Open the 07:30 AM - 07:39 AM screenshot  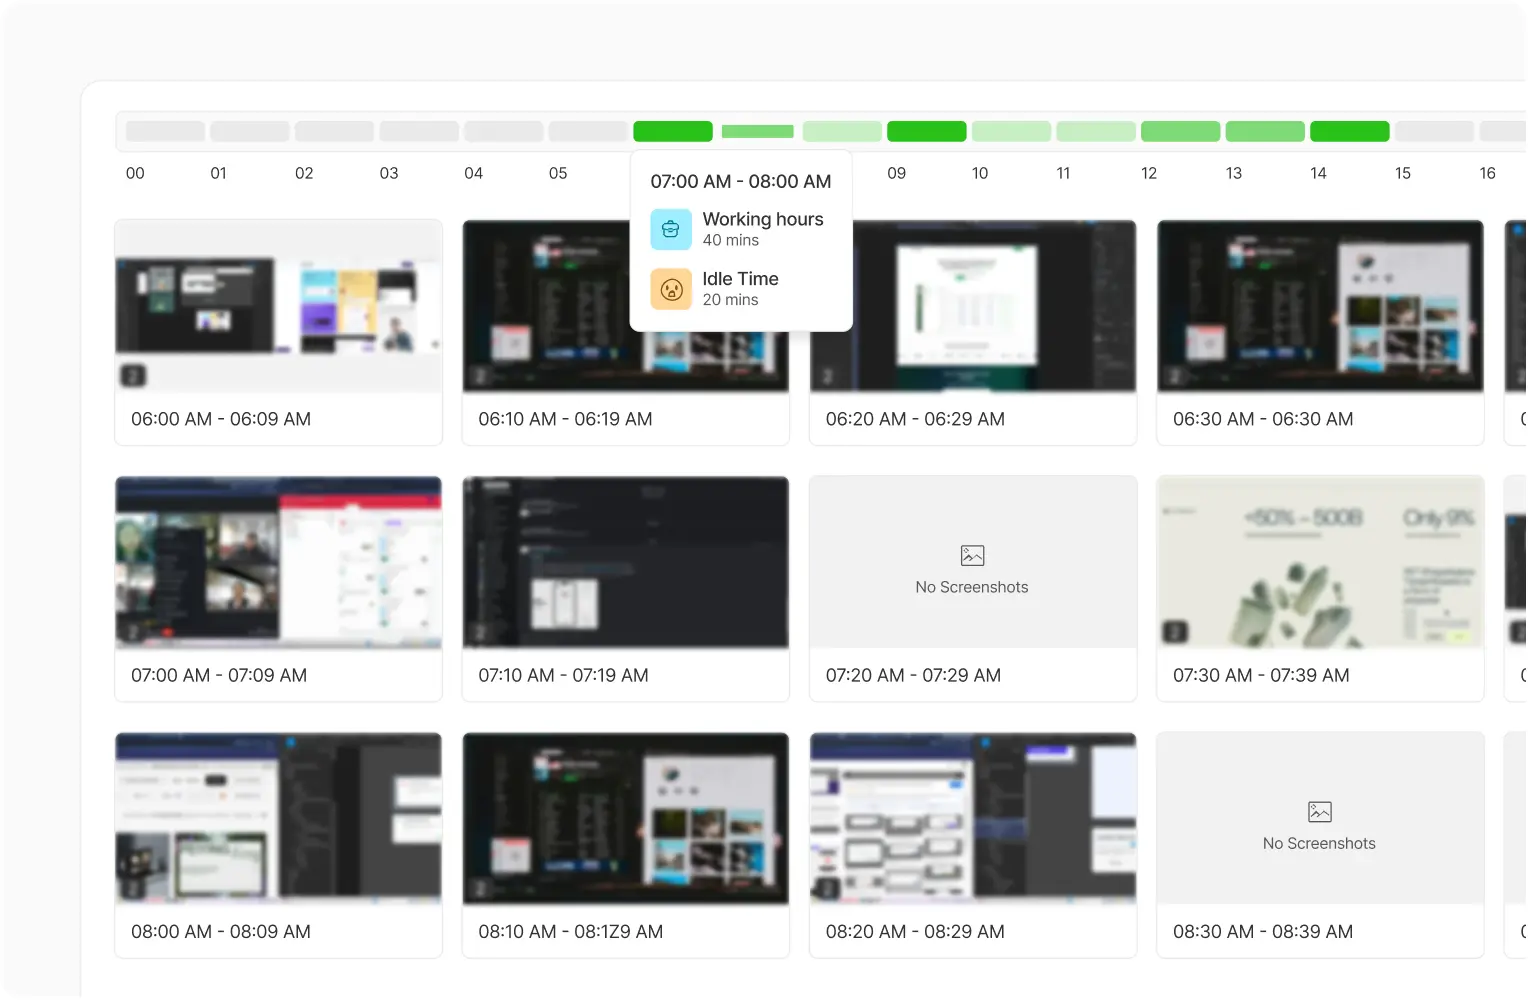1321,562
